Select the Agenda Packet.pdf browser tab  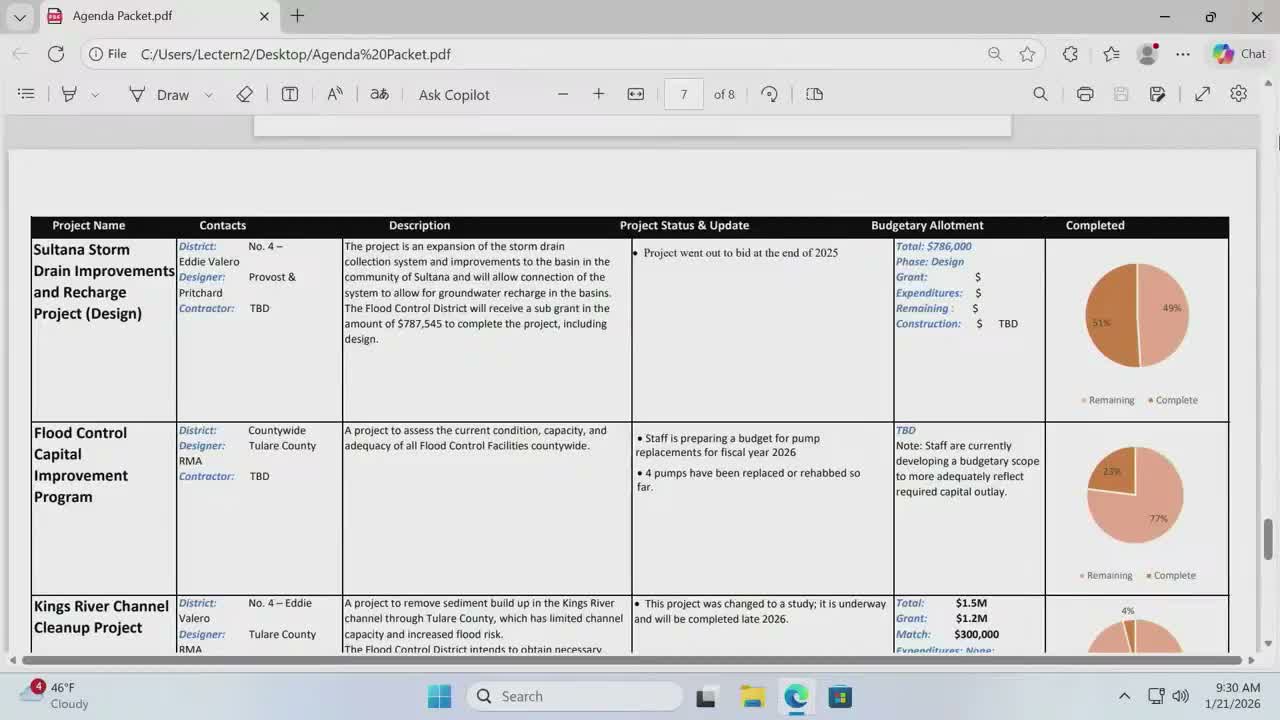(x=158, y=16)
